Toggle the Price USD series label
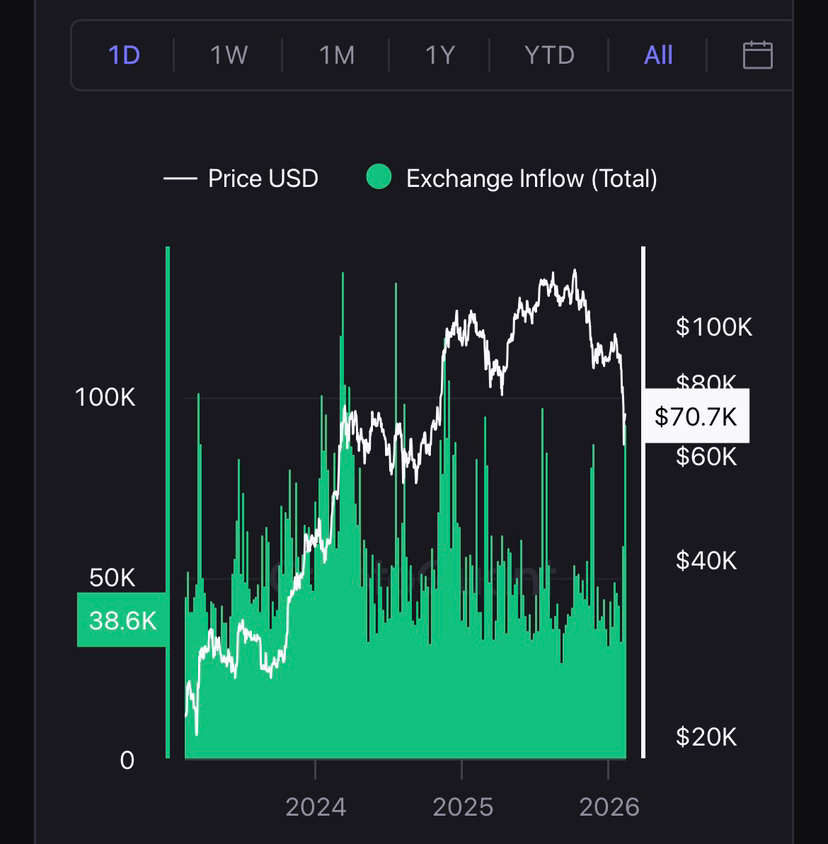 coord(263,179)
